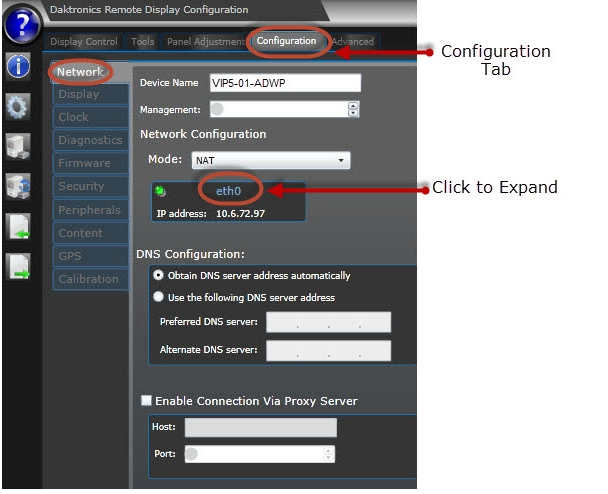
Task: Switch to the Advanced tab
Action: point(352,41)
